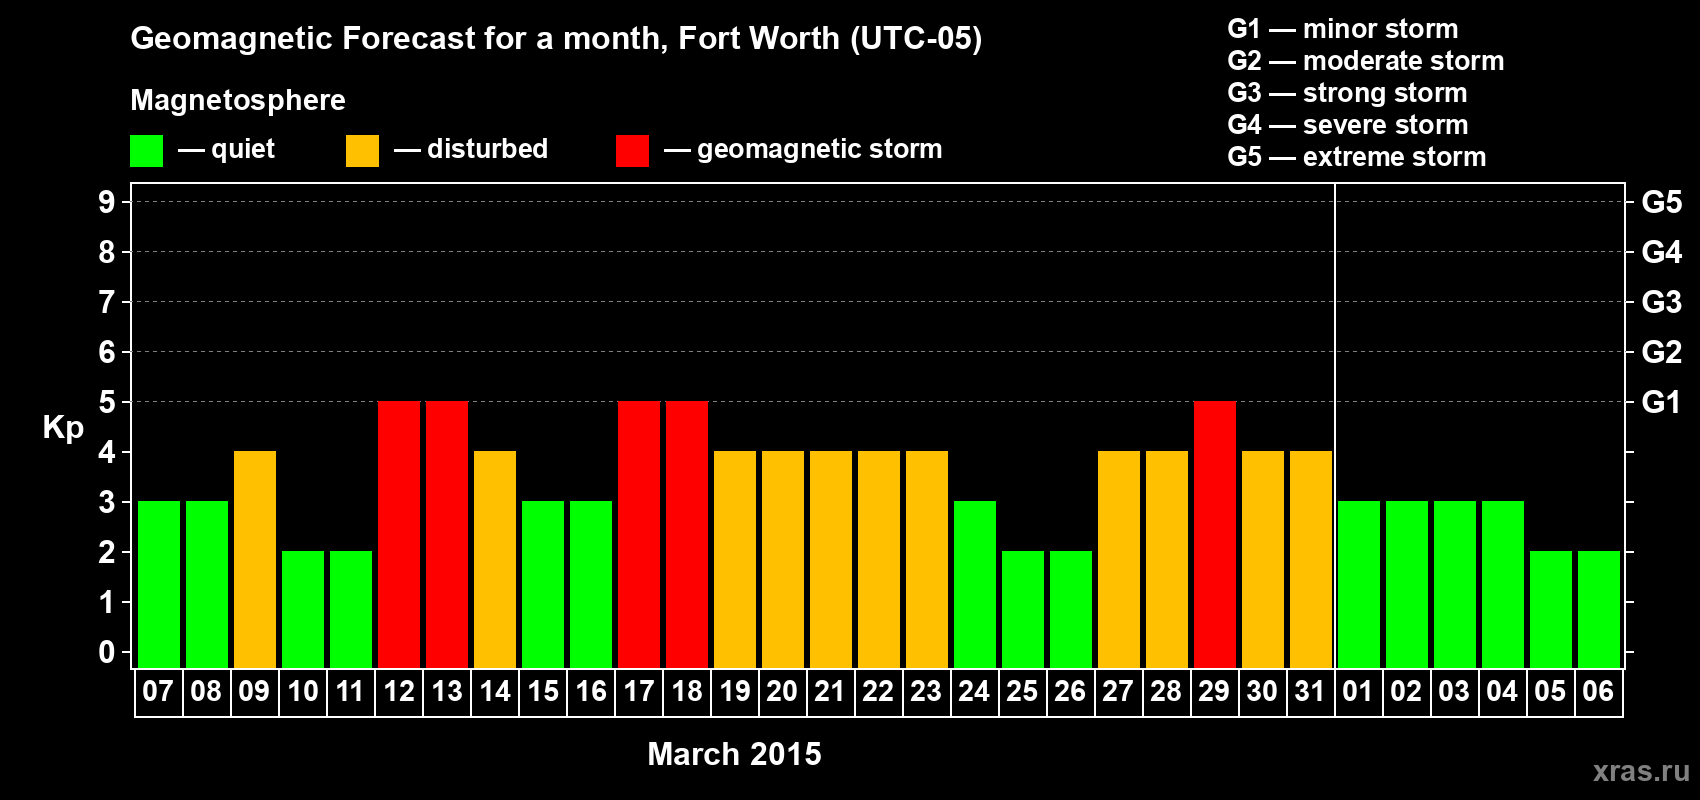Select the green bar for March 16
This screenshot has height=800, width=1700.
pyautogui.click(x=591, y=584)
